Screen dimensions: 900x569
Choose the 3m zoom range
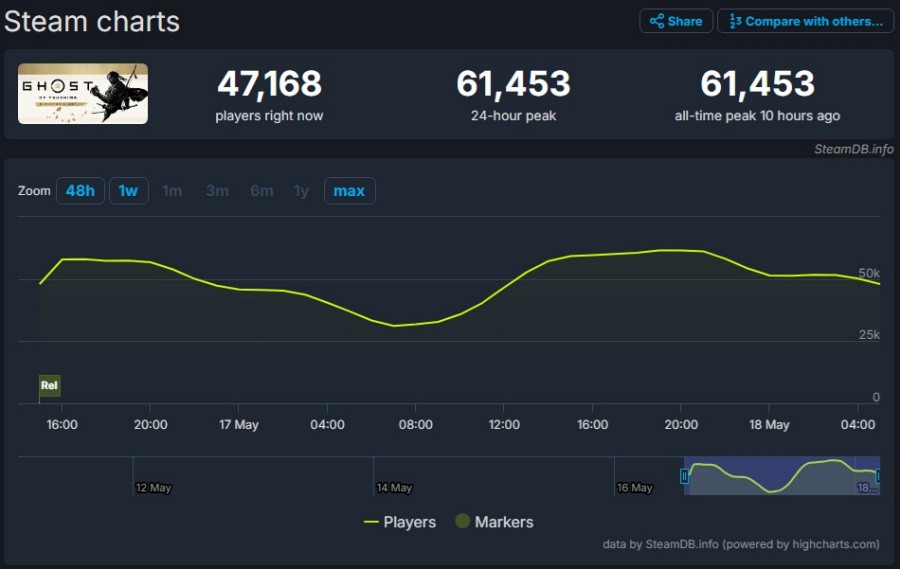pos(217,191)
